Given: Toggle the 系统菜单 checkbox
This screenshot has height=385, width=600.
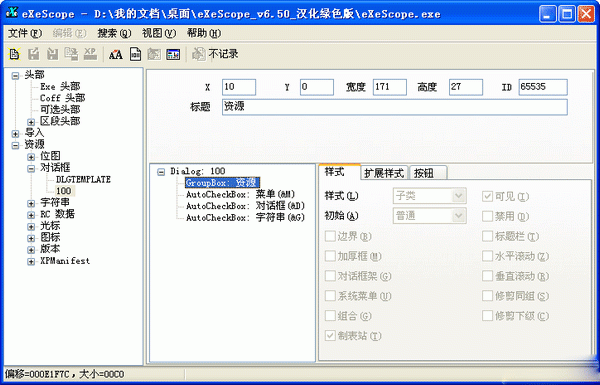Looking at the screenshot, I should (330, 296).
